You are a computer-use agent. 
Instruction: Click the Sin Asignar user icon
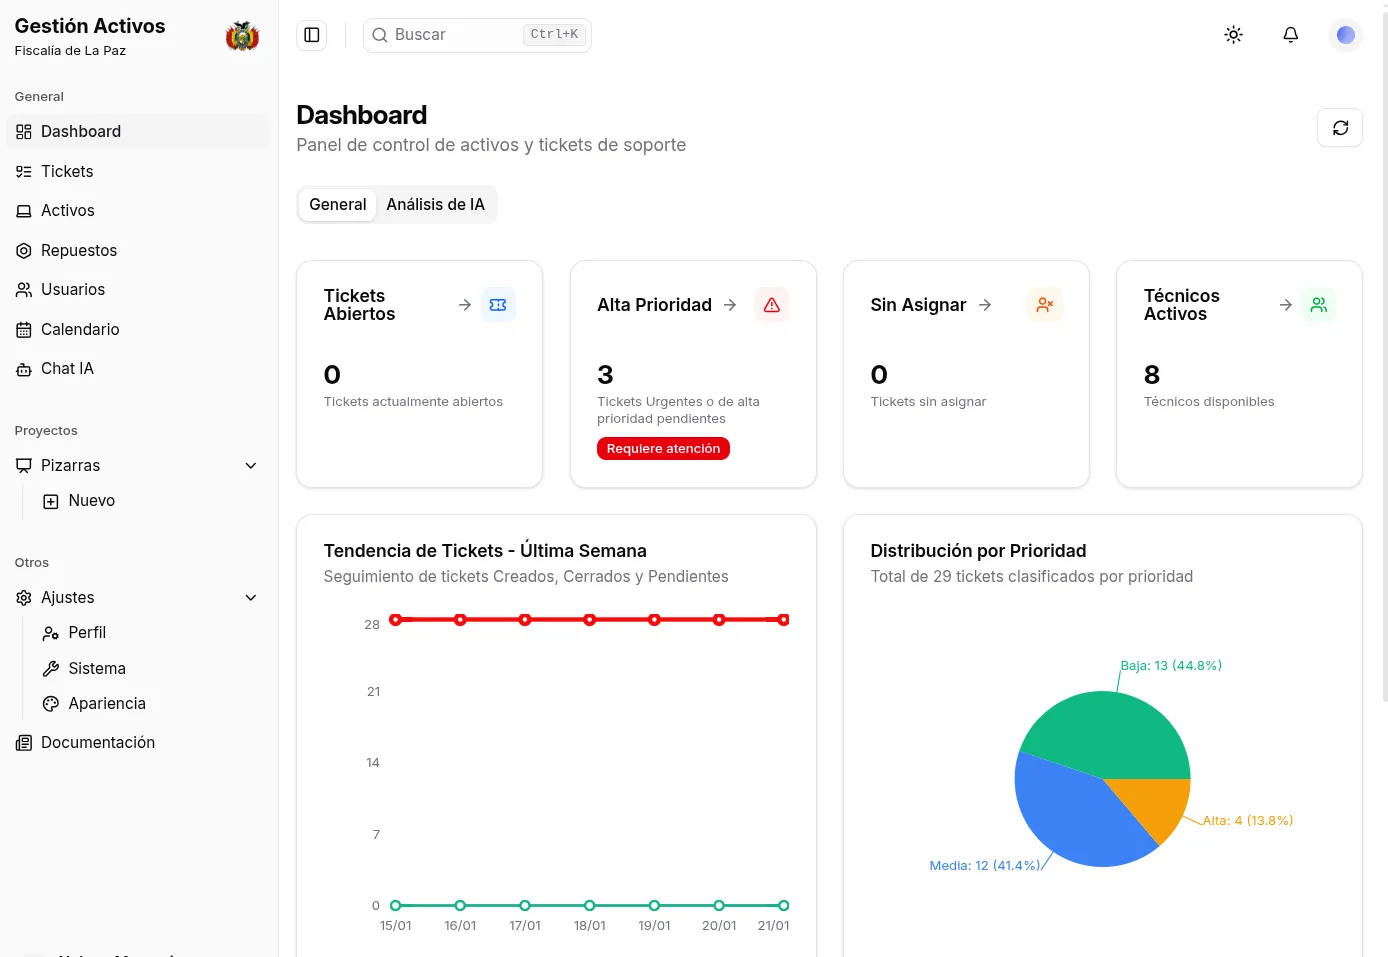pyautogui.click(x=1044, y=305)
